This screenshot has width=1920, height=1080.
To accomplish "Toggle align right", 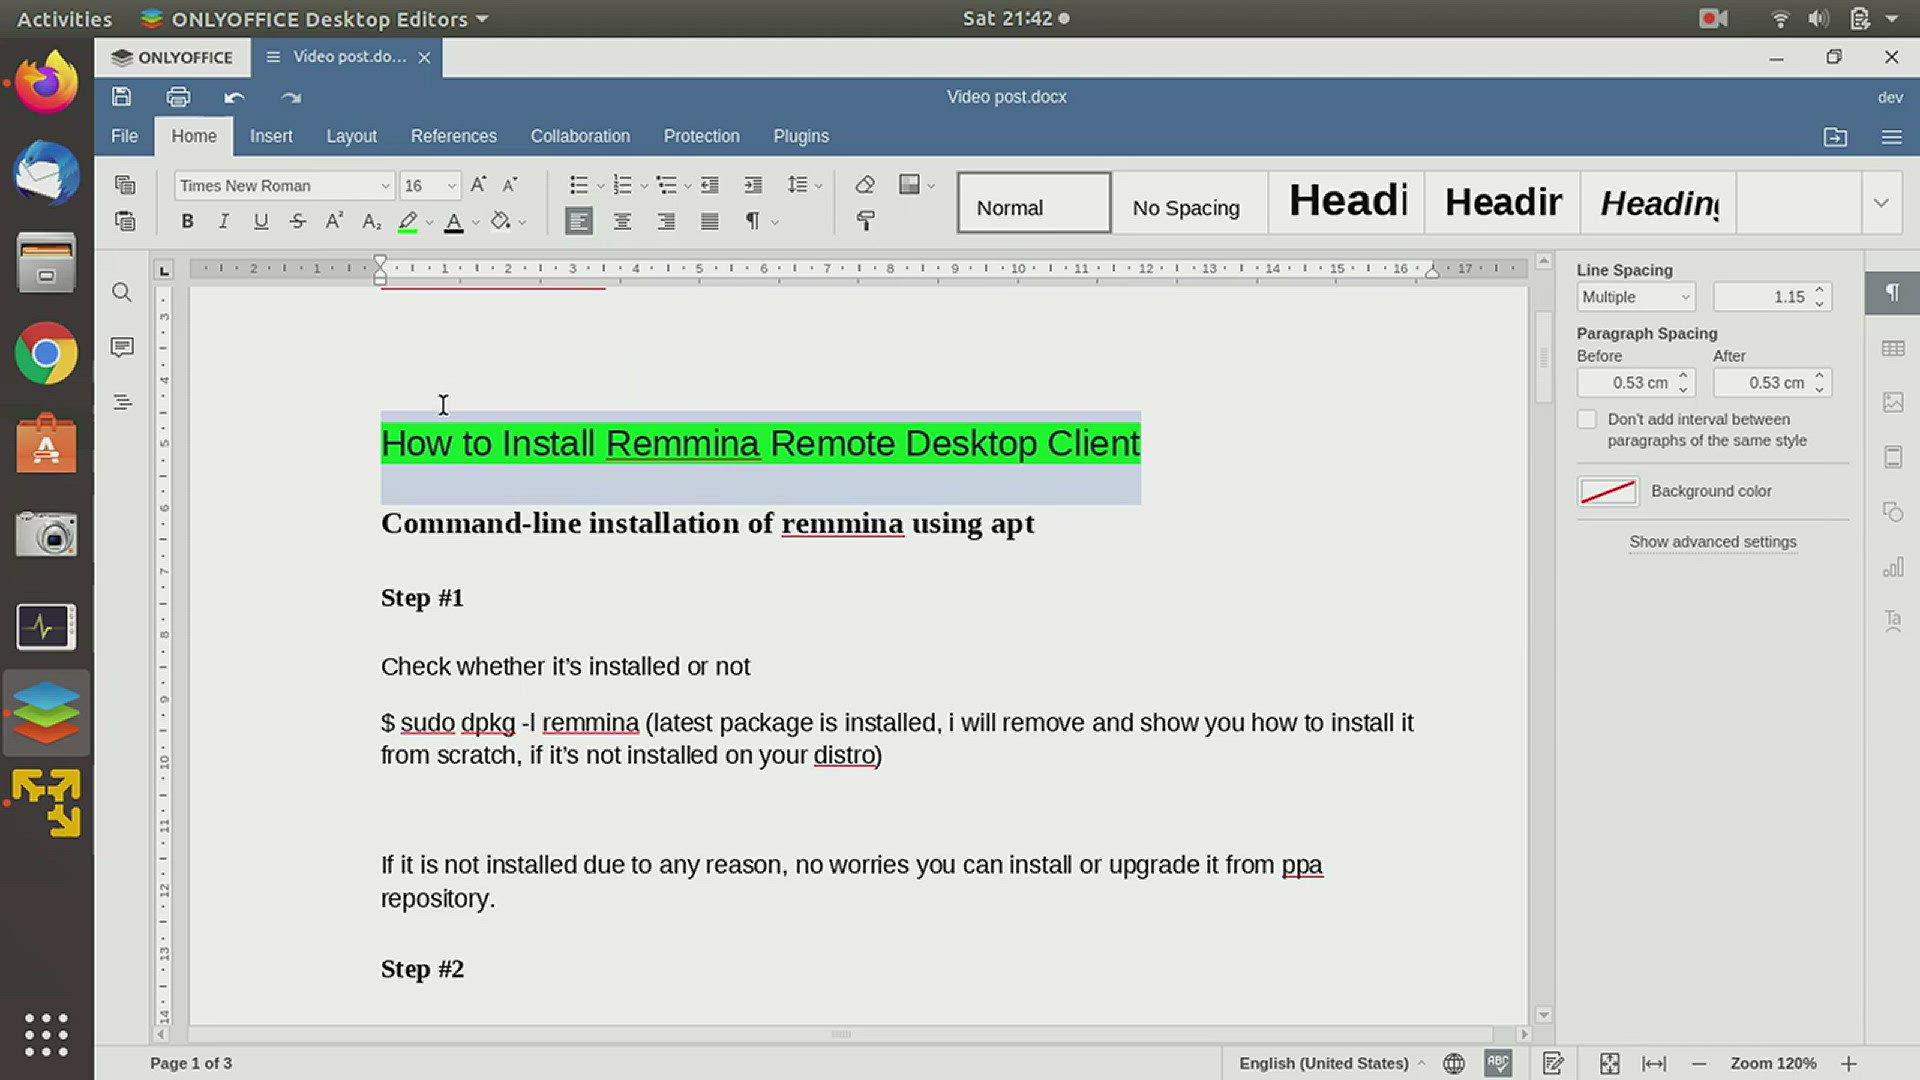I will coord(666,221).
